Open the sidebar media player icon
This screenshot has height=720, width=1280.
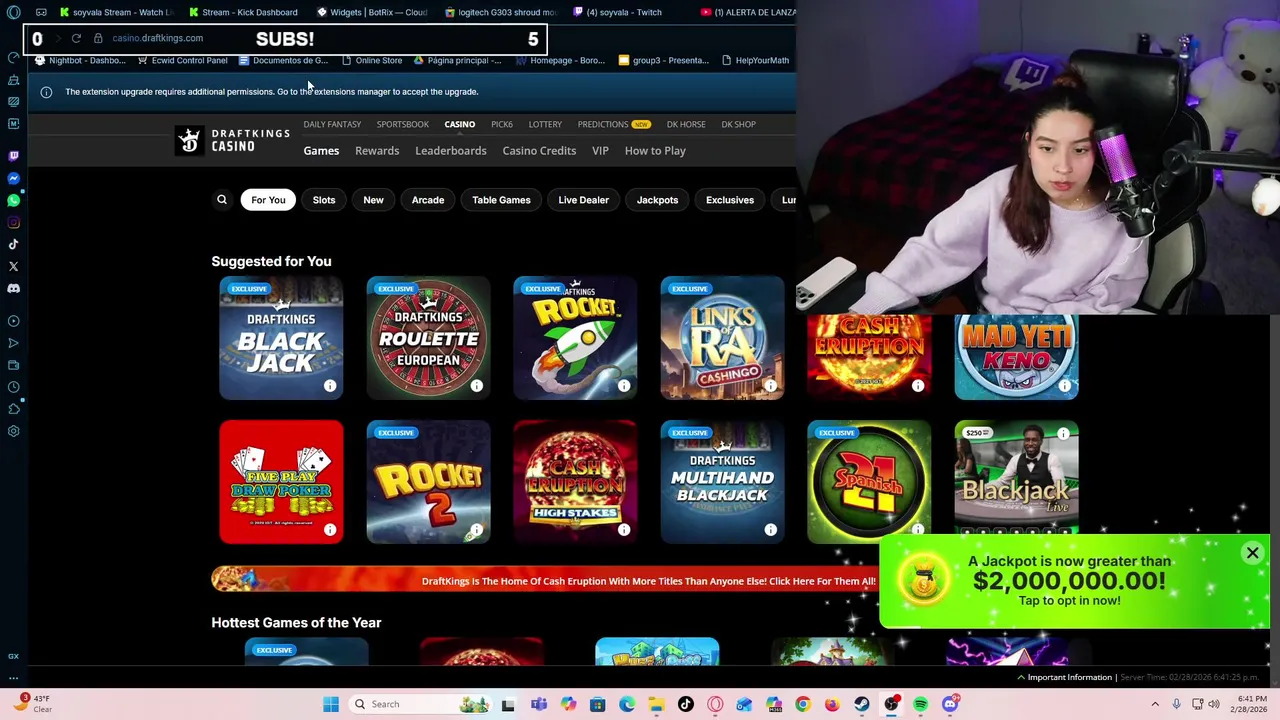13,321
